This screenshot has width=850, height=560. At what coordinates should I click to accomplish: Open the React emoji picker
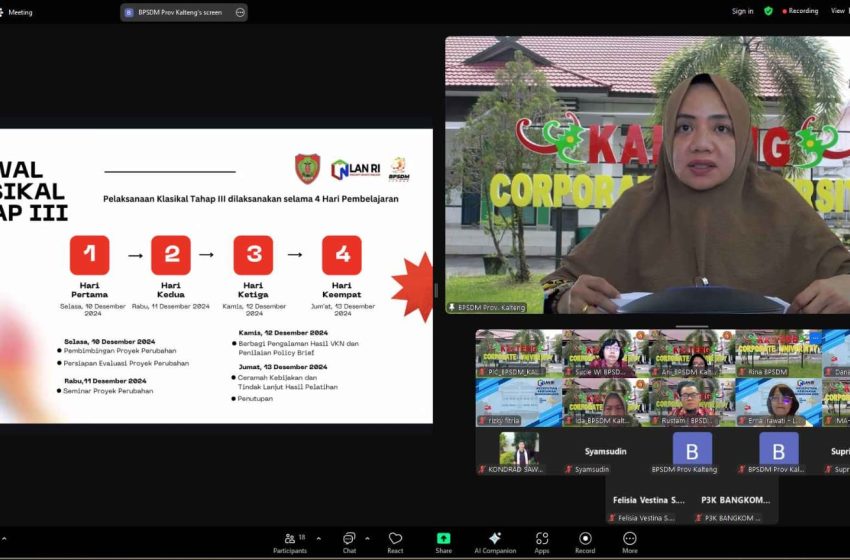(x=395, y=543)
